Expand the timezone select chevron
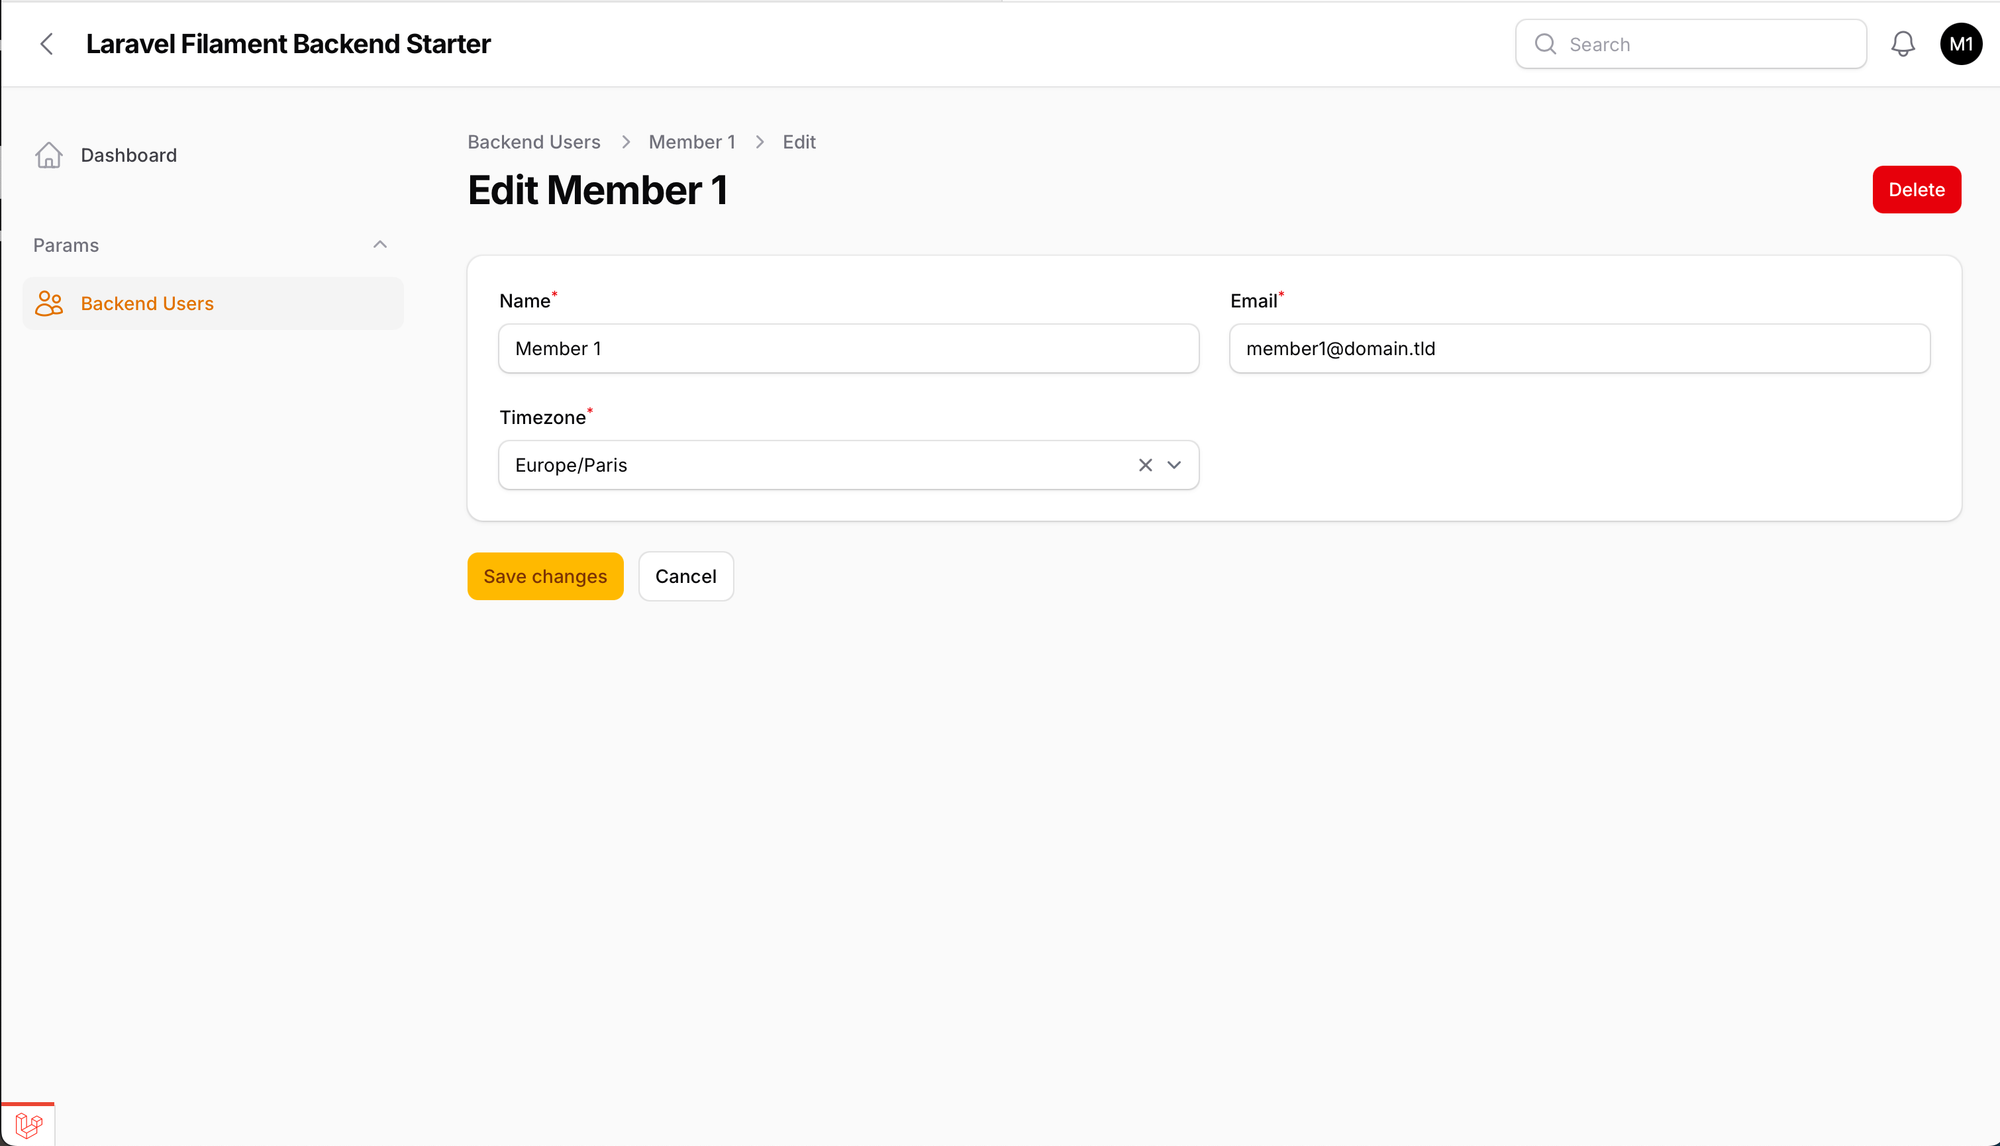Viewport: 2000px width, 1146px height. pos(1175,465)
